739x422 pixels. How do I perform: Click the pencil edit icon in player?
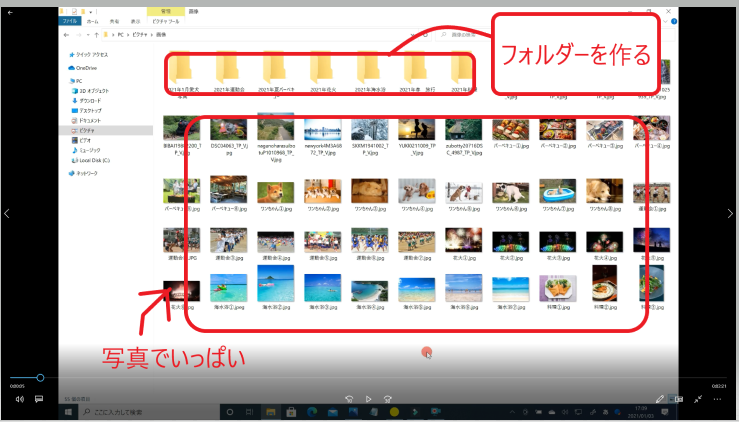pyautogui.click(x=660, y=398)
